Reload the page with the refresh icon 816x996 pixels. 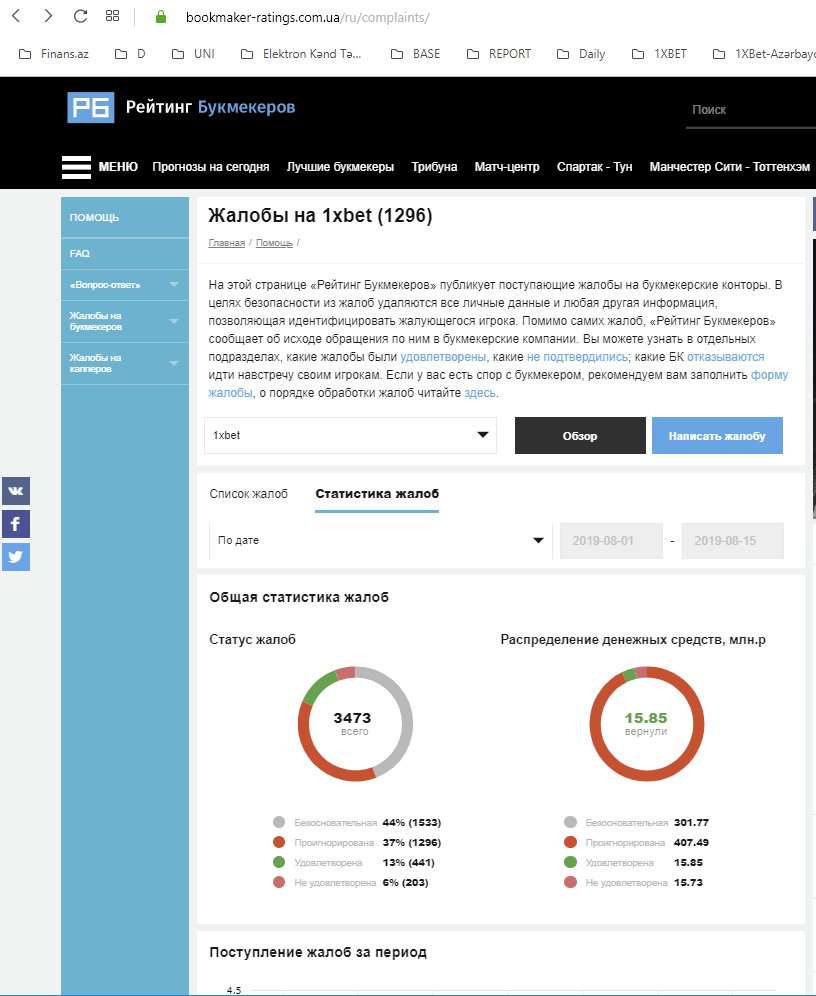coord(80,16)
